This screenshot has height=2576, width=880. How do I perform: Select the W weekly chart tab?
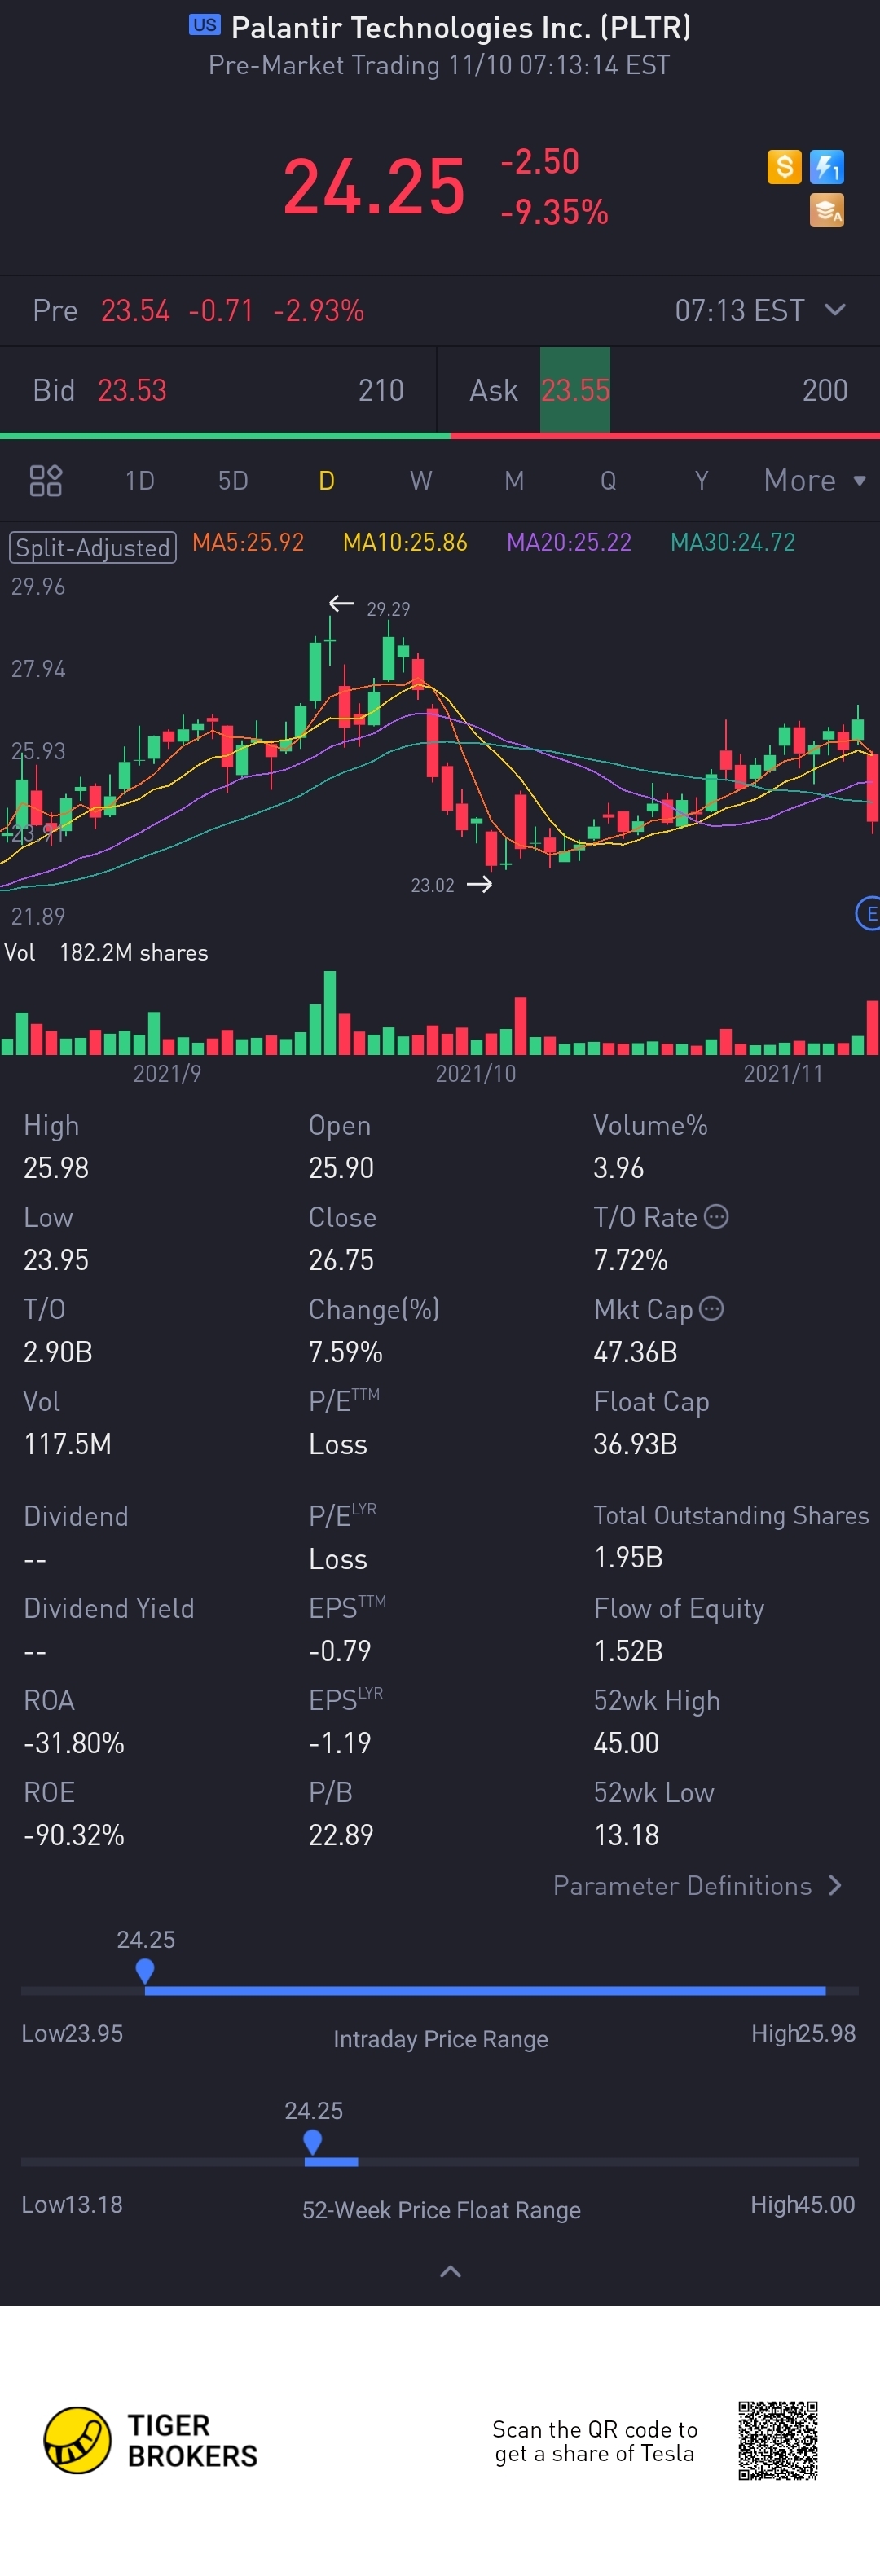pyautogui.click(x=421, y=481)
